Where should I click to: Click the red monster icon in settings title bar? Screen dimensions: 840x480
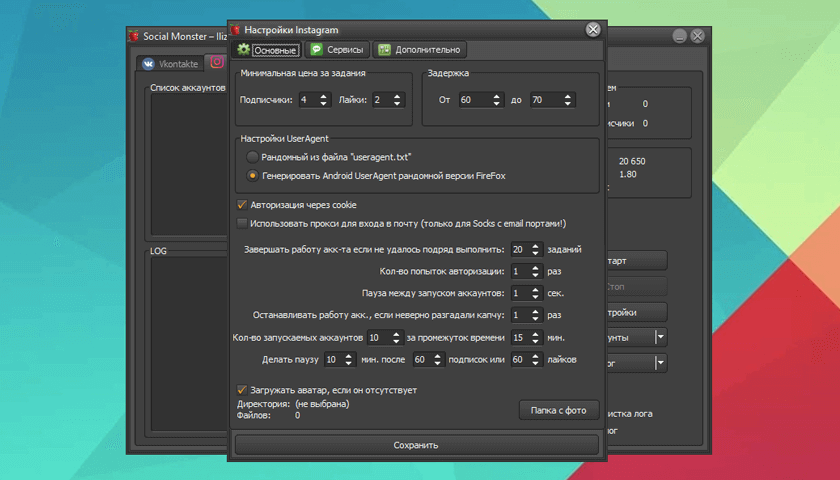tap(235, 29)
